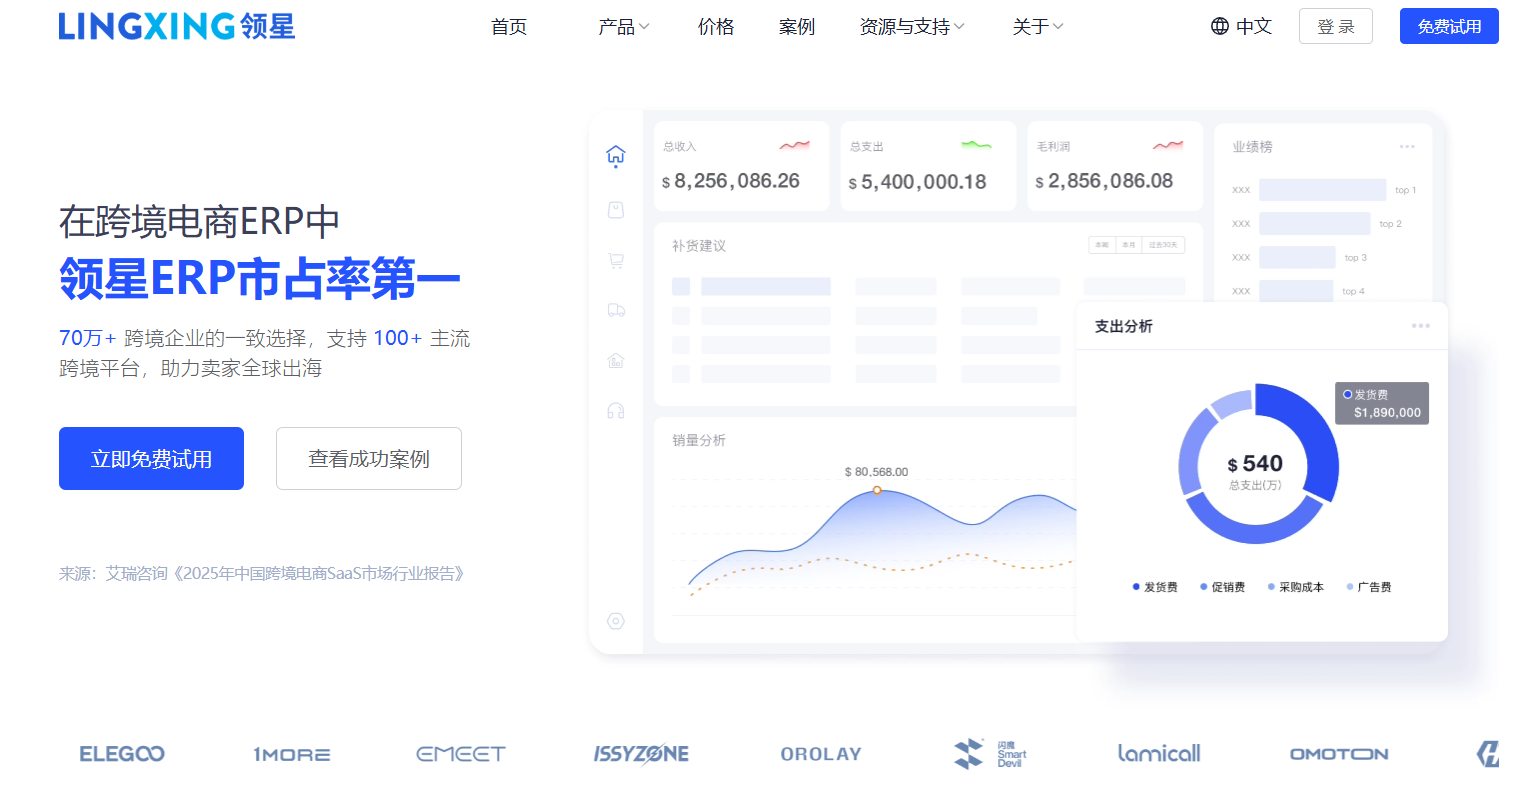Click the headset support sidebar icon
This screenshot has height=800, width=1539.
[x=616, y=410]
